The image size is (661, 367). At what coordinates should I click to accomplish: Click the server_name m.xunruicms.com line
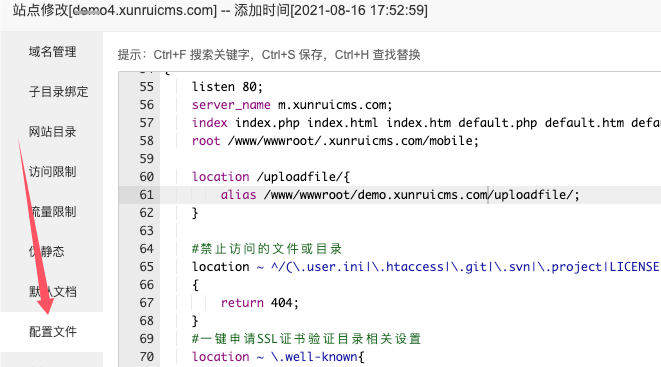[292, 105]
